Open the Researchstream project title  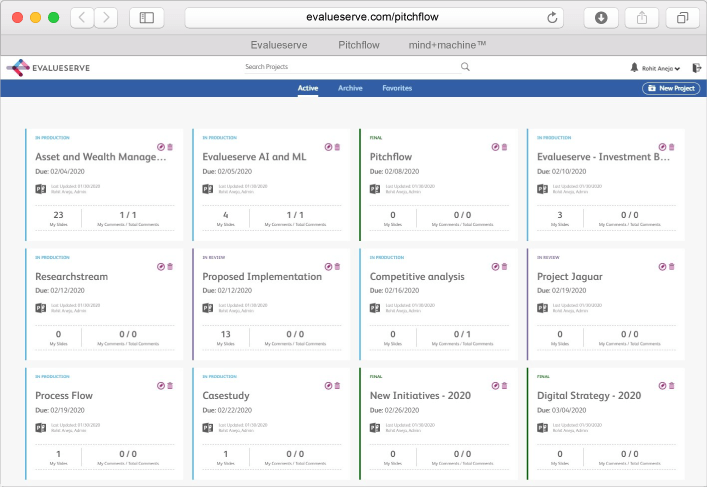pyautogui.click(x=72, y=276)
